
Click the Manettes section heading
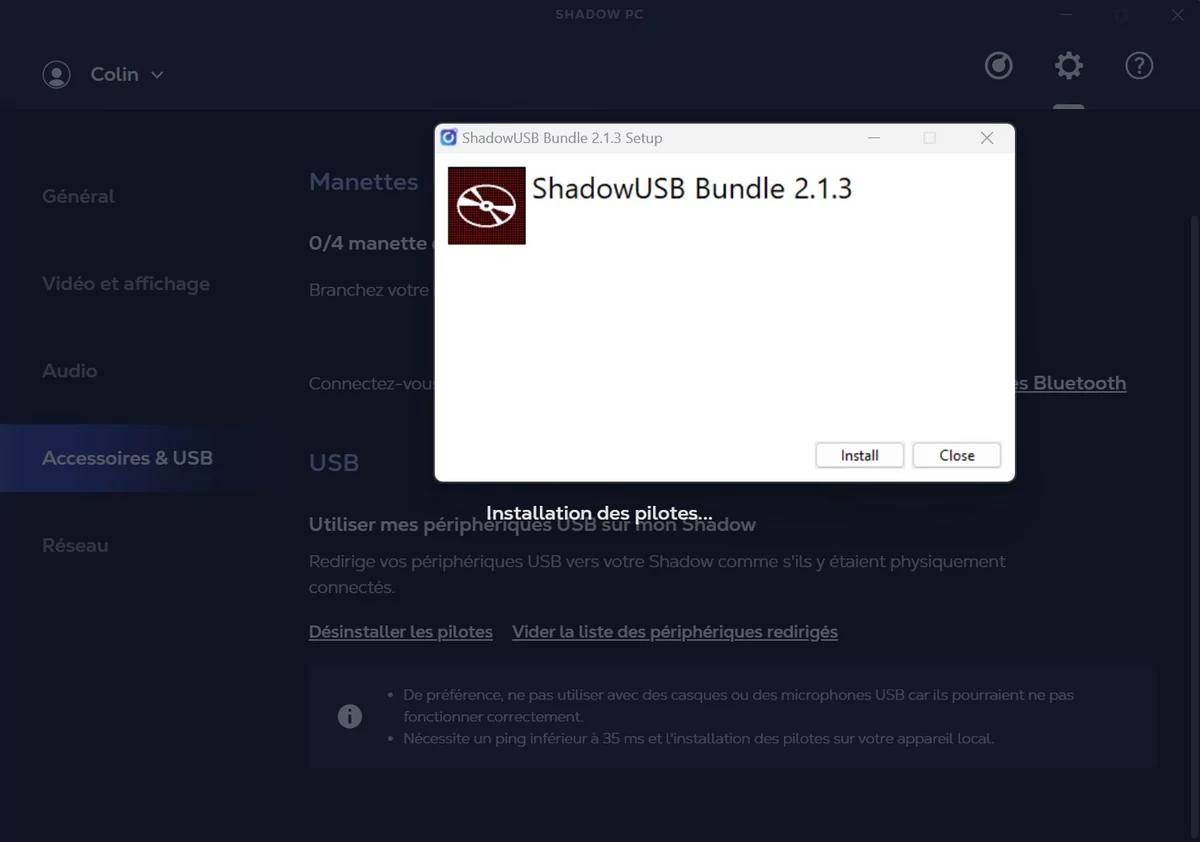[x=364, y=182]
